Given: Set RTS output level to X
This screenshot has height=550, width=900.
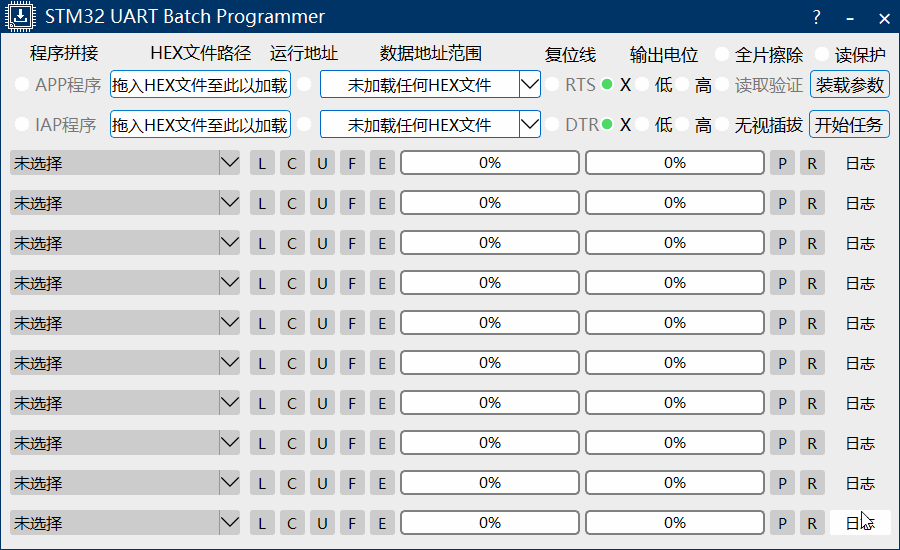Looking at the screenshot, I should [x=607, y=84].
